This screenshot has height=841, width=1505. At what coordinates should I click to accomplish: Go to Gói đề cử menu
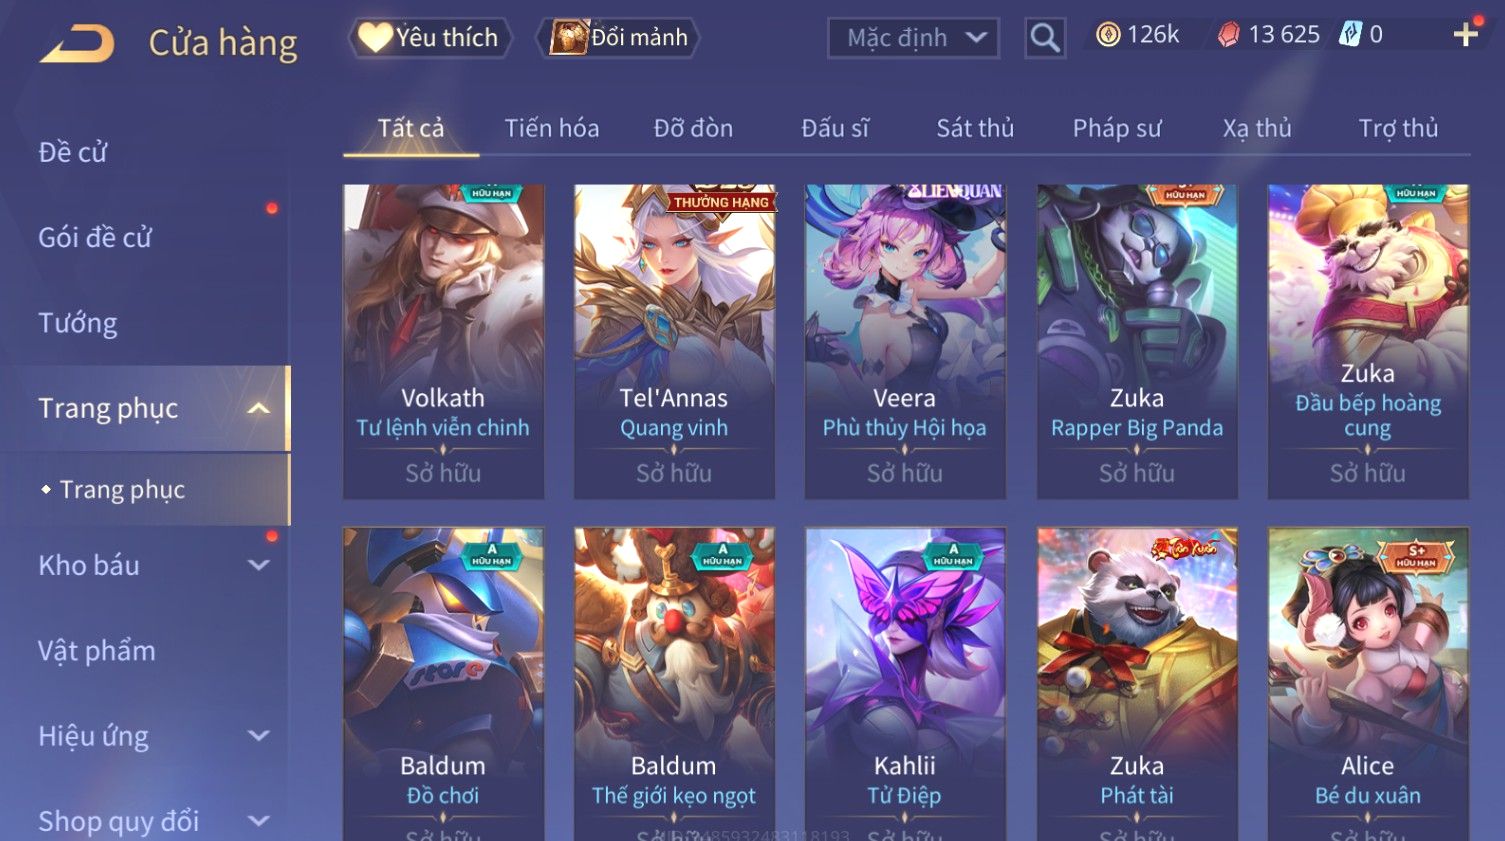95,238
